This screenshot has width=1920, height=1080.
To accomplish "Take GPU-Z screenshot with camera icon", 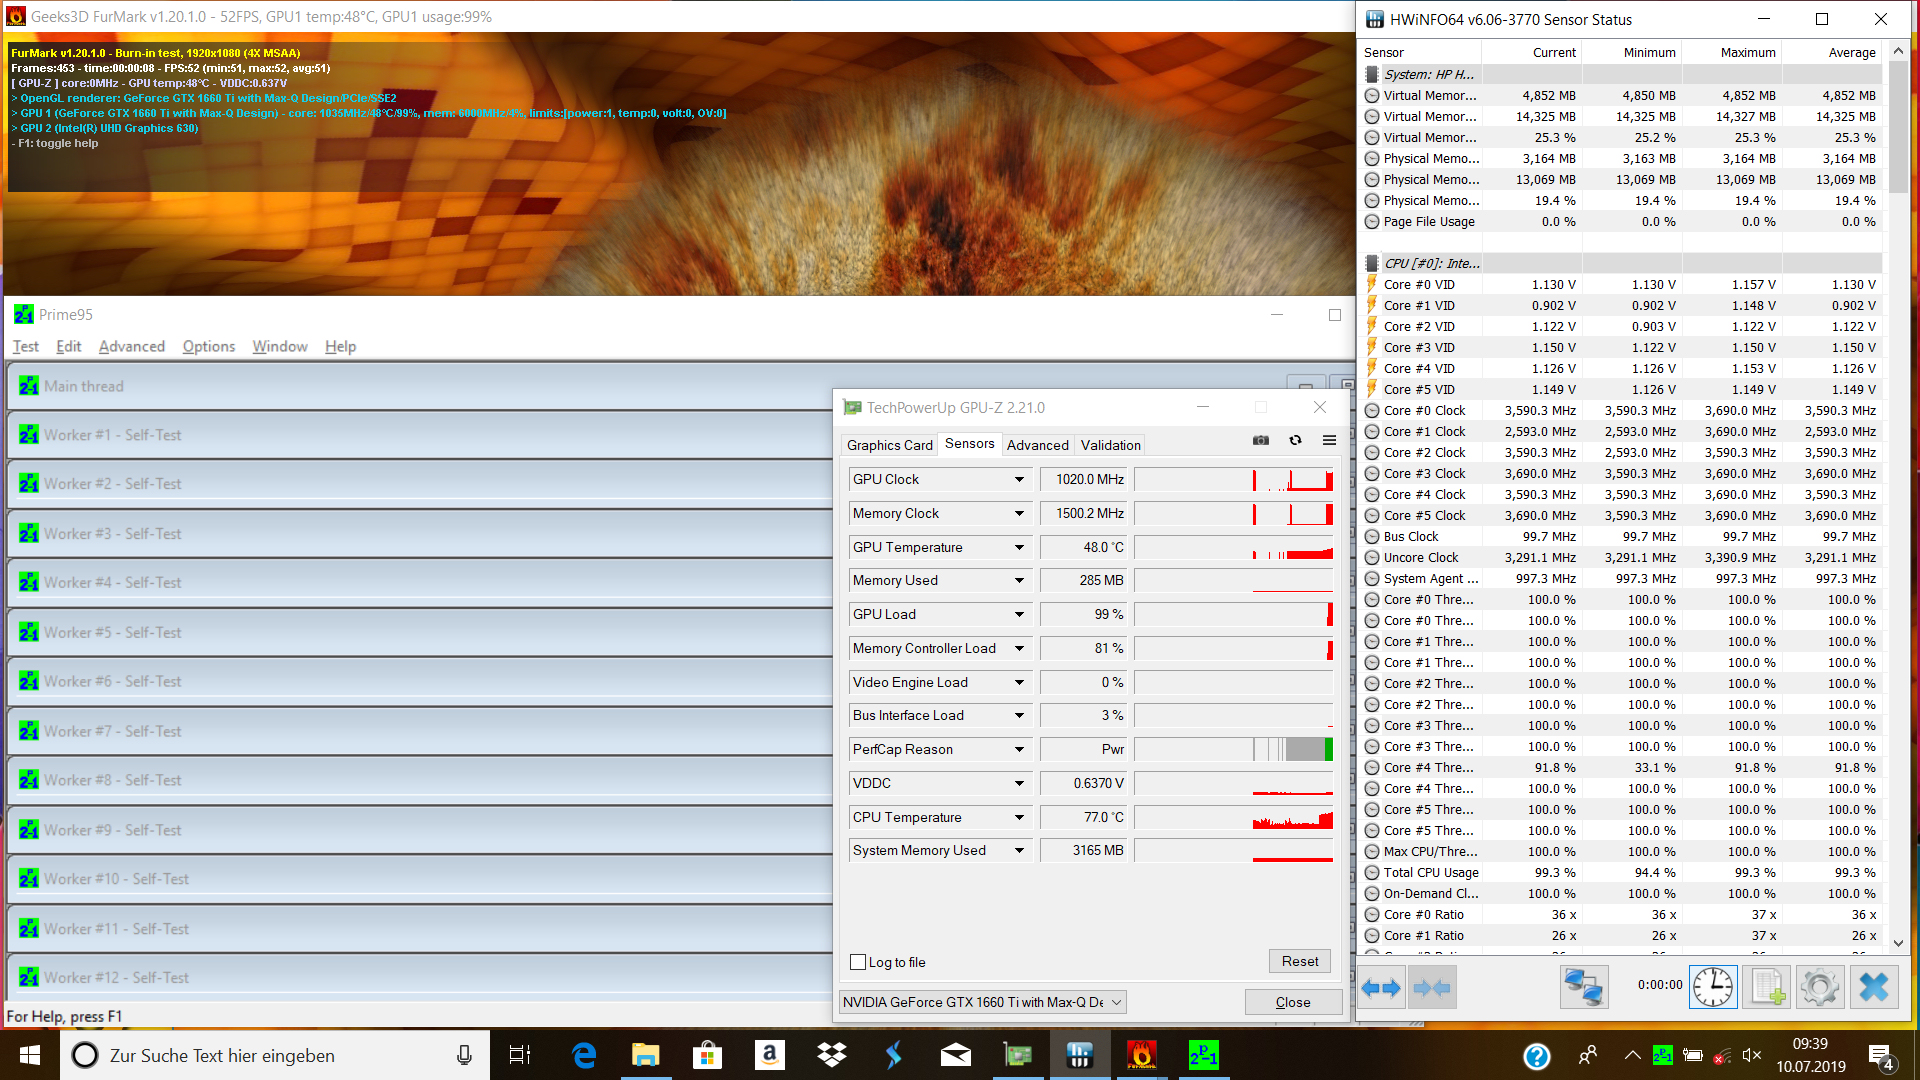I will (x=1261, y=440).
